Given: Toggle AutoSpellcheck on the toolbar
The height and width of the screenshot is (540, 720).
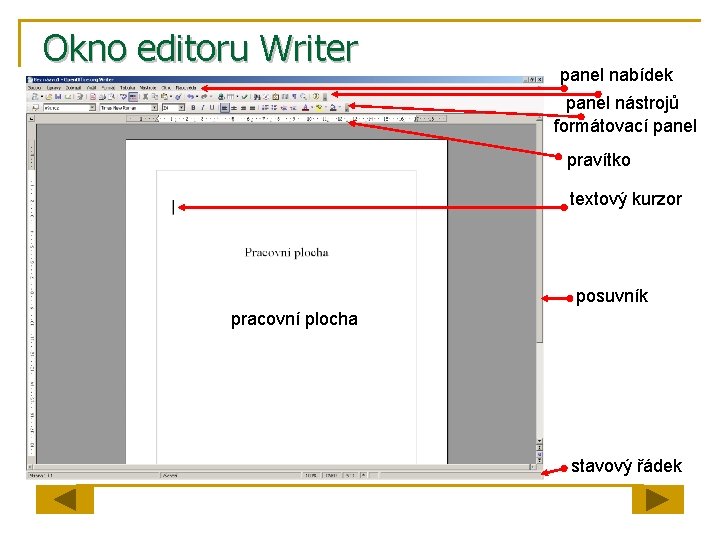Looking at the screenshot, I should point(133,97).
